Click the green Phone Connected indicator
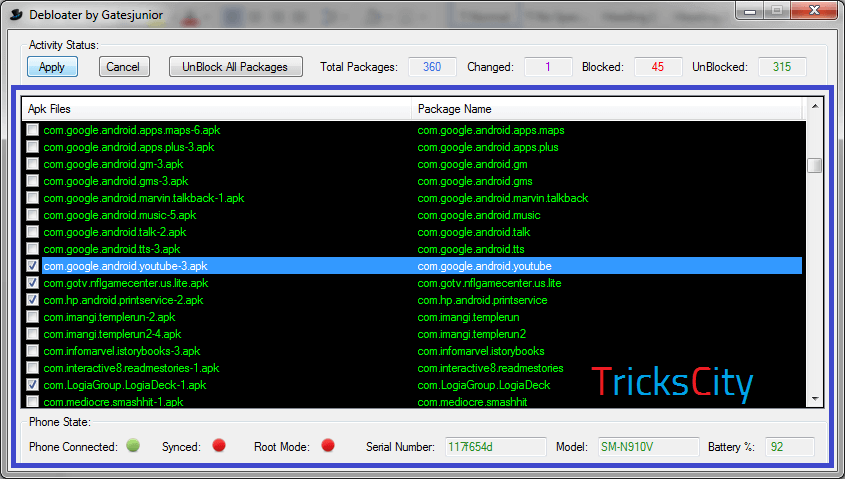The image size is (845, 479). pos(133,445)
